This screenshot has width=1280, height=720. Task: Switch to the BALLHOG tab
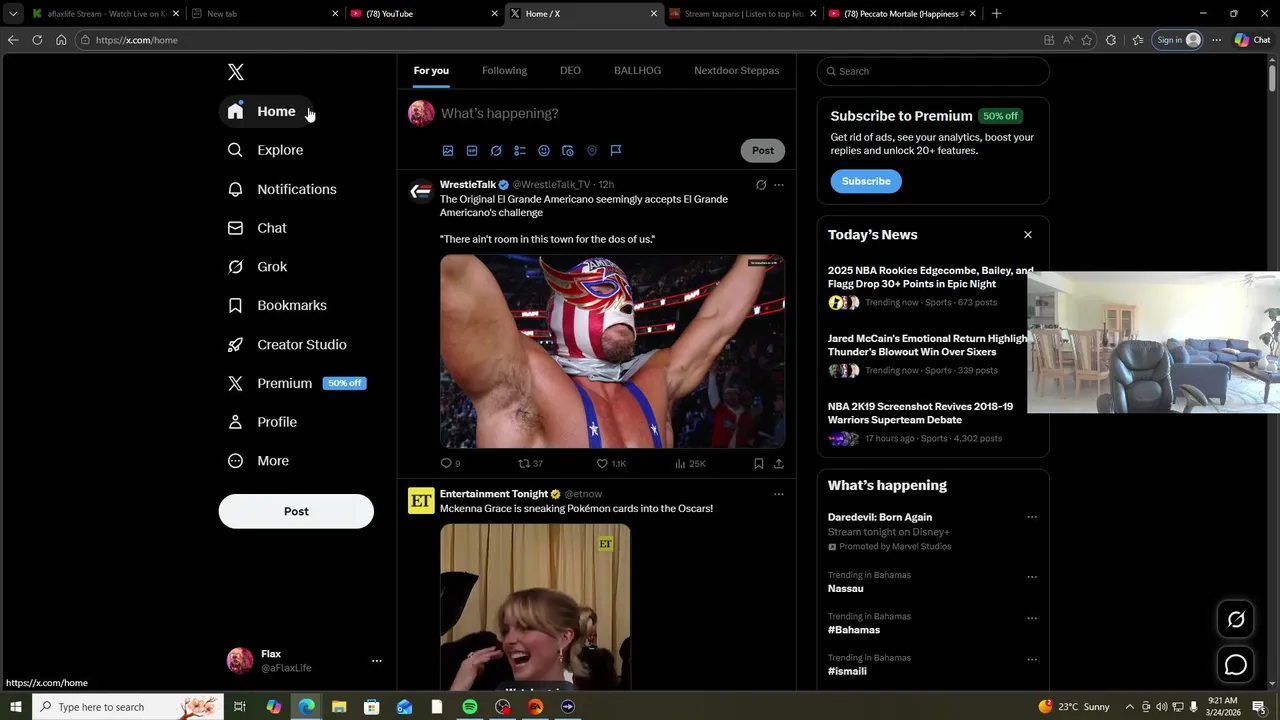click(x=637, y=71)
